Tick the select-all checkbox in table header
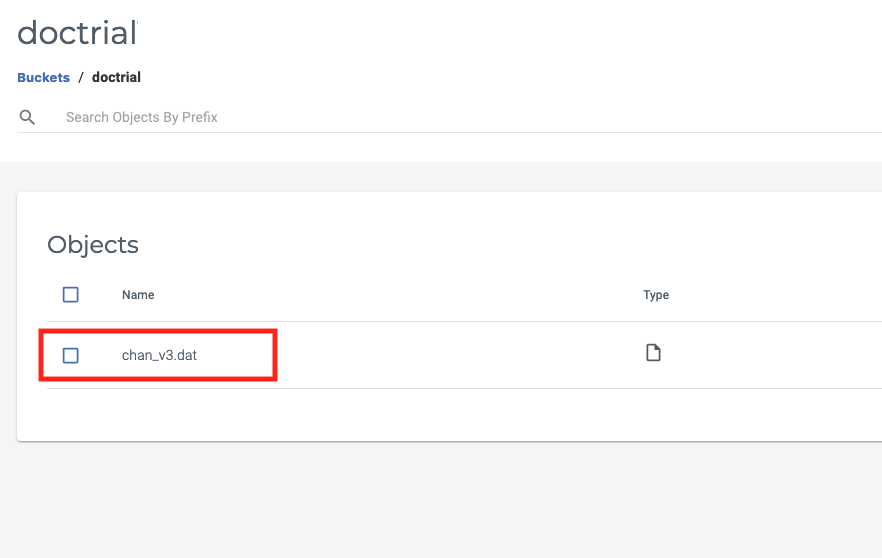Image resolution: width=882 pixels, height=558 pixels. 70,295
